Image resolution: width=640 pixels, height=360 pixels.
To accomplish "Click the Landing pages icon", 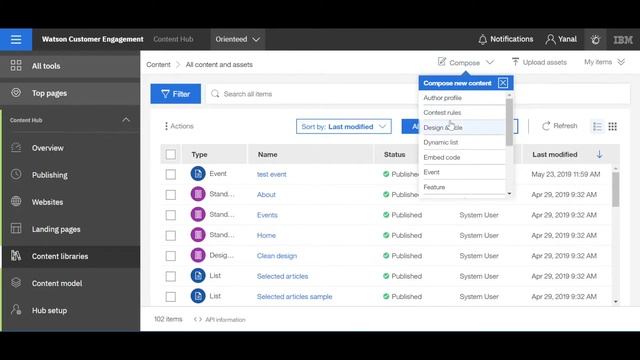I will click(16, 229).
